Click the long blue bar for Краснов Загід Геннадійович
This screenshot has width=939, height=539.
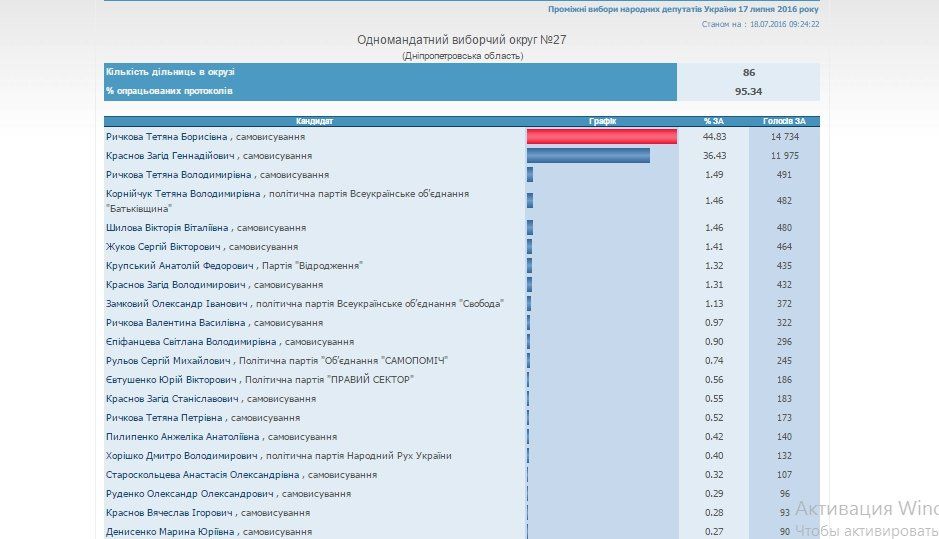coord(588,156)
